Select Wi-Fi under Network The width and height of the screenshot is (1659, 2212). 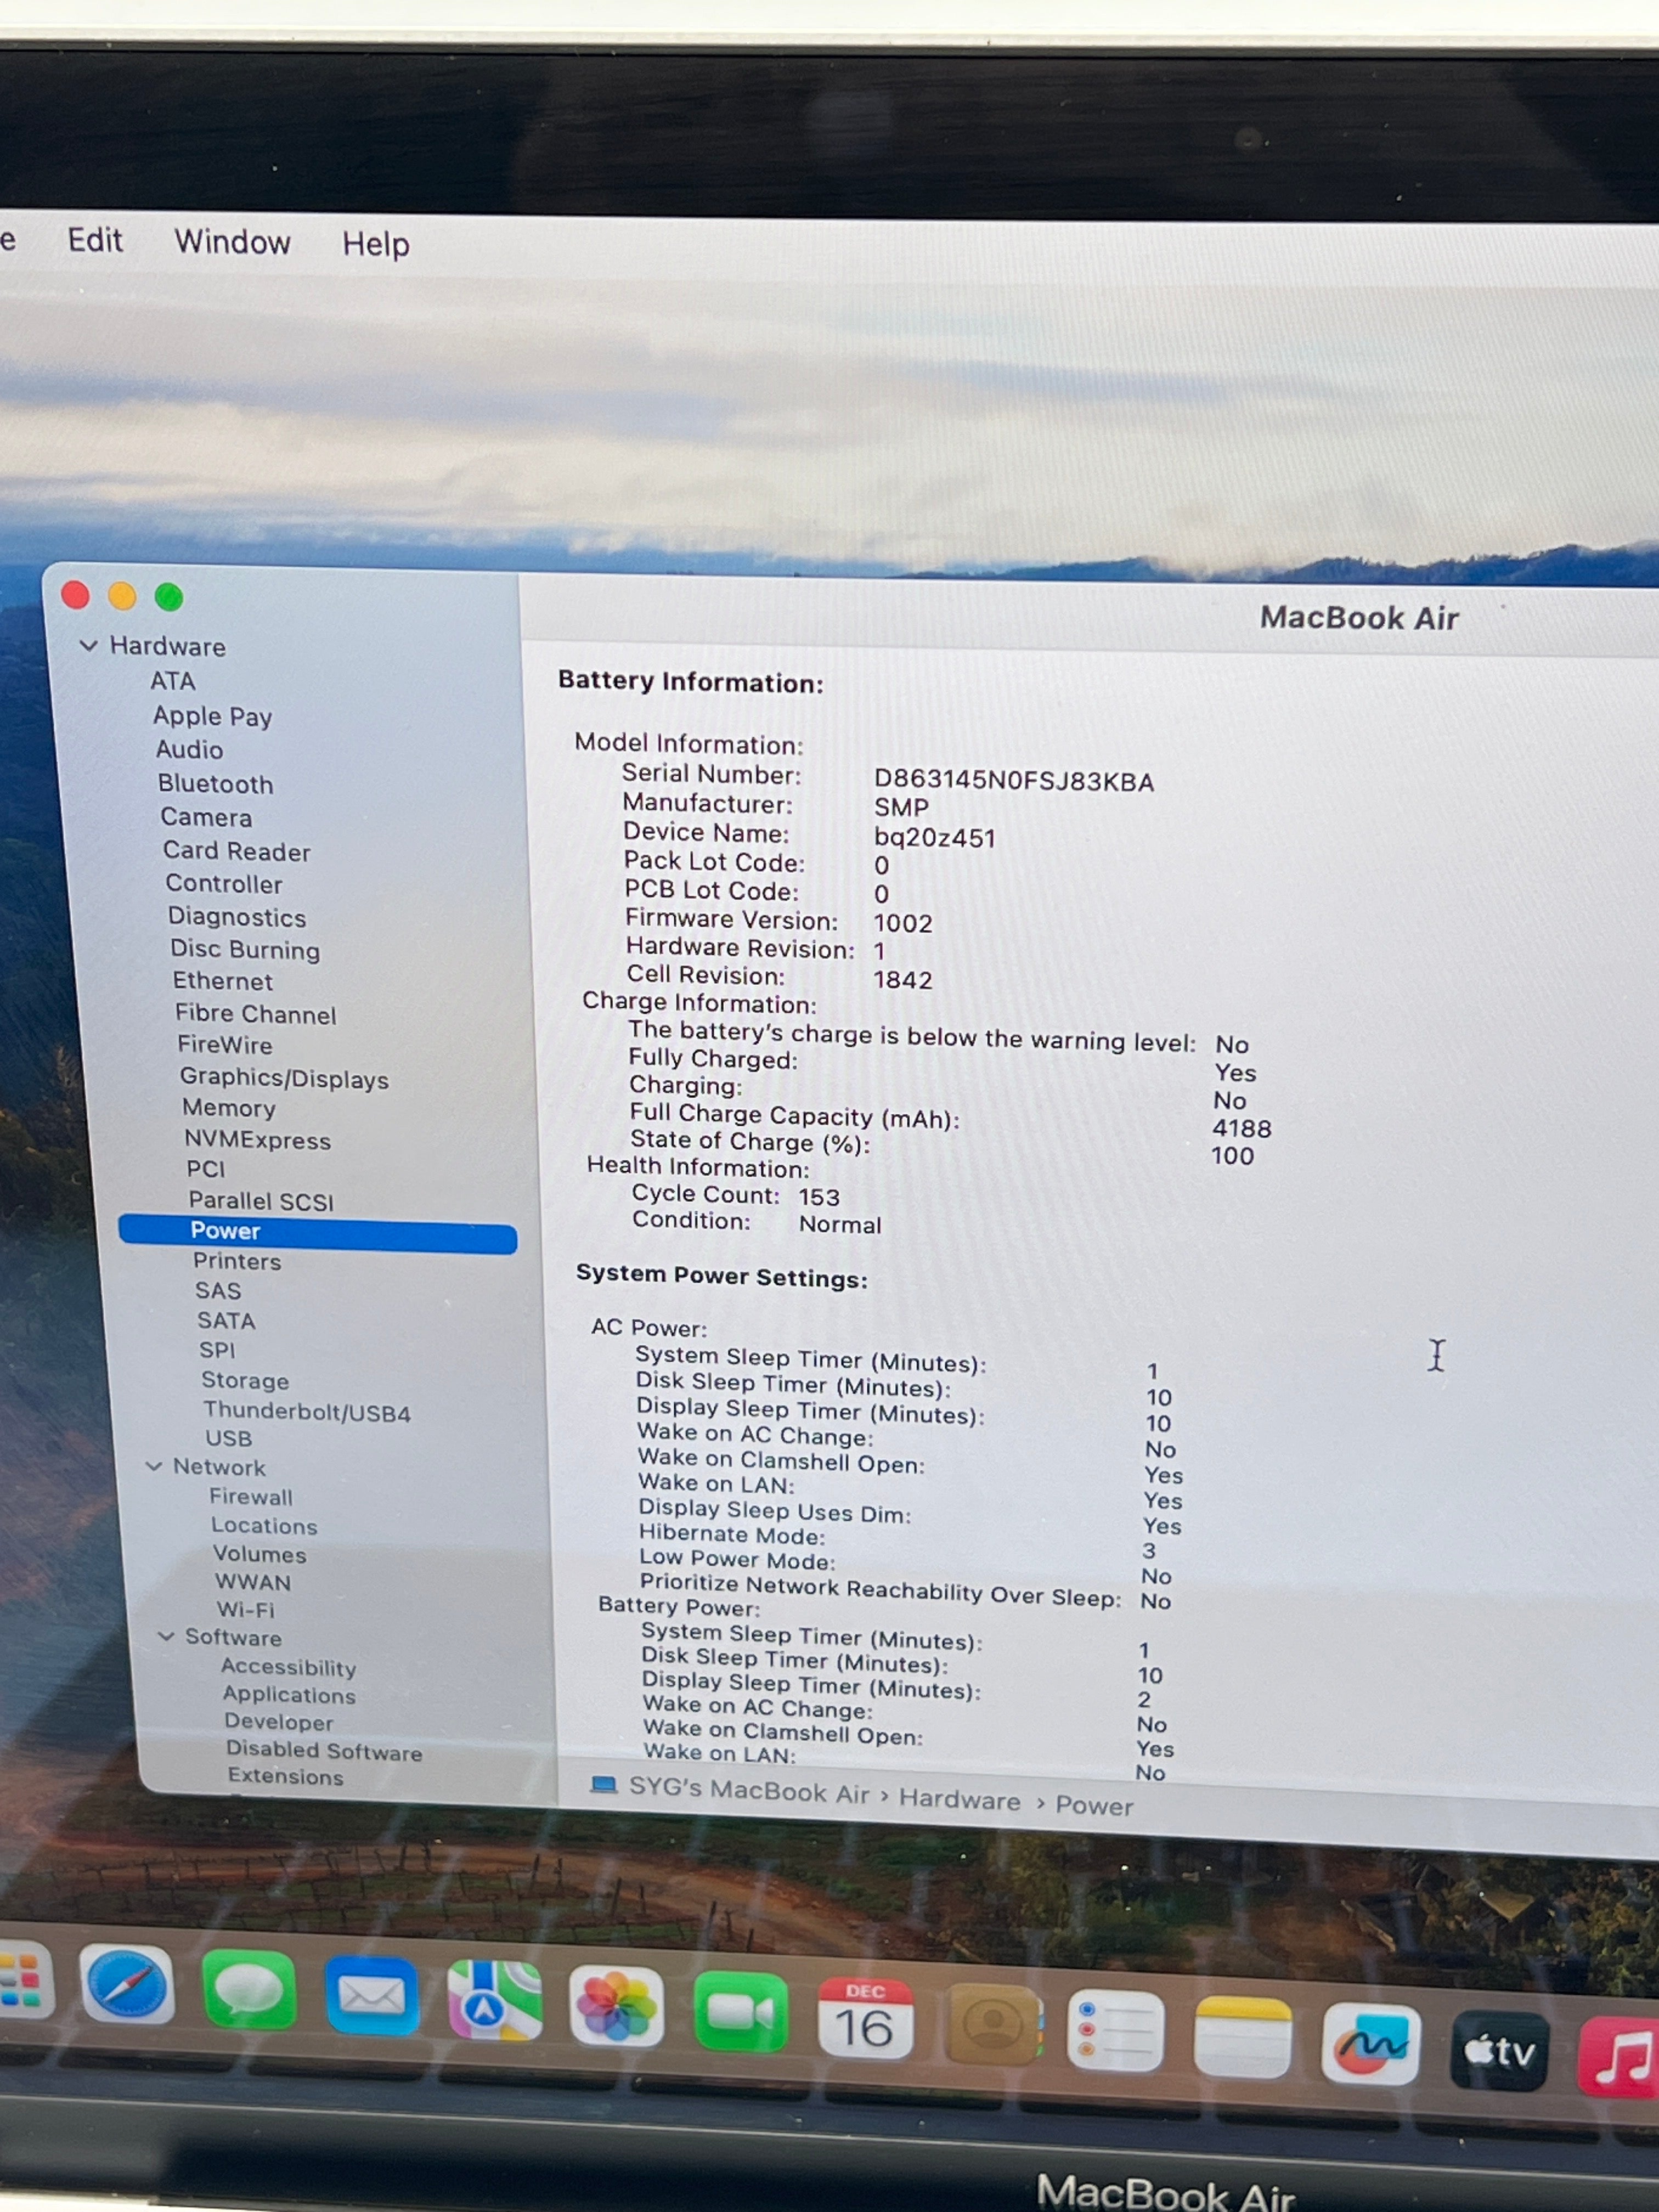[245, 1610]
